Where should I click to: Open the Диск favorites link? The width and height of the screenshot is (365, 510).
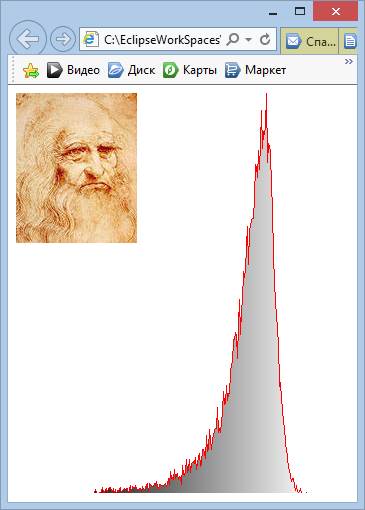tap(132, 70)
